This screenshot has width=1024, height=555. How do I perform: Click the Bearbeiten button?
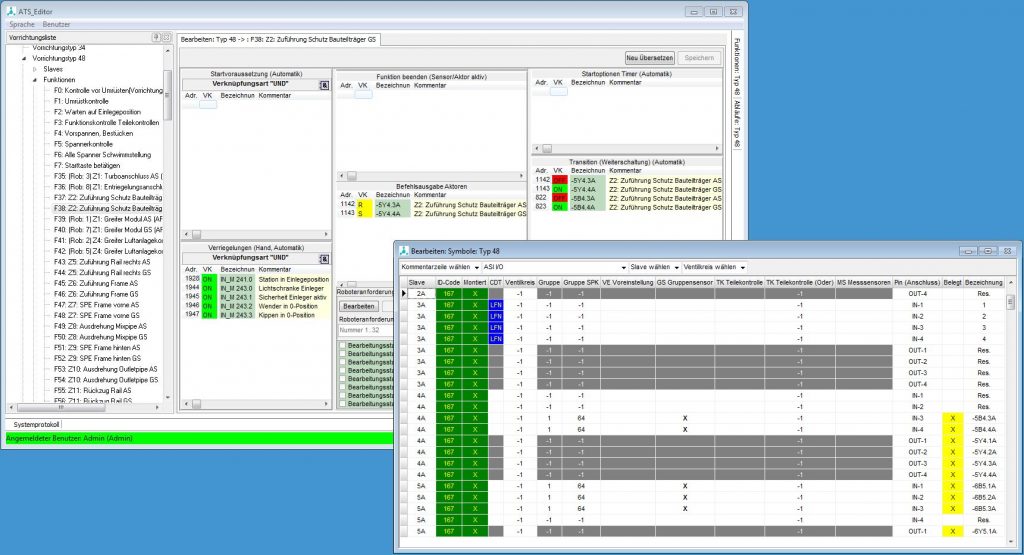359,306
